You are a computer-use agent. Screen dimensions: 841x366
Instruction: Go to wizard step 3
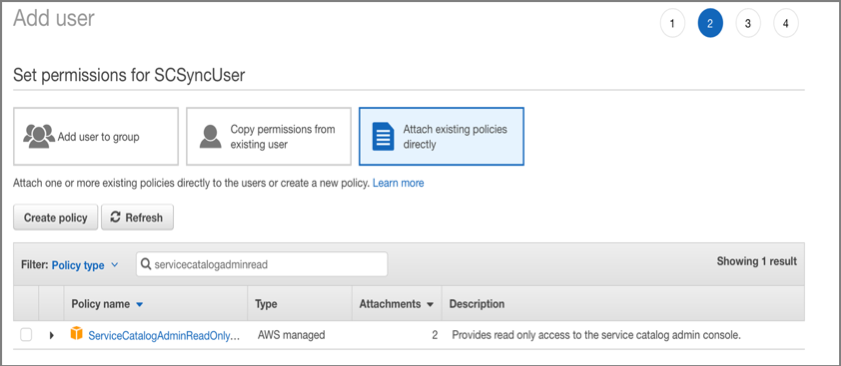click(748, 24)
